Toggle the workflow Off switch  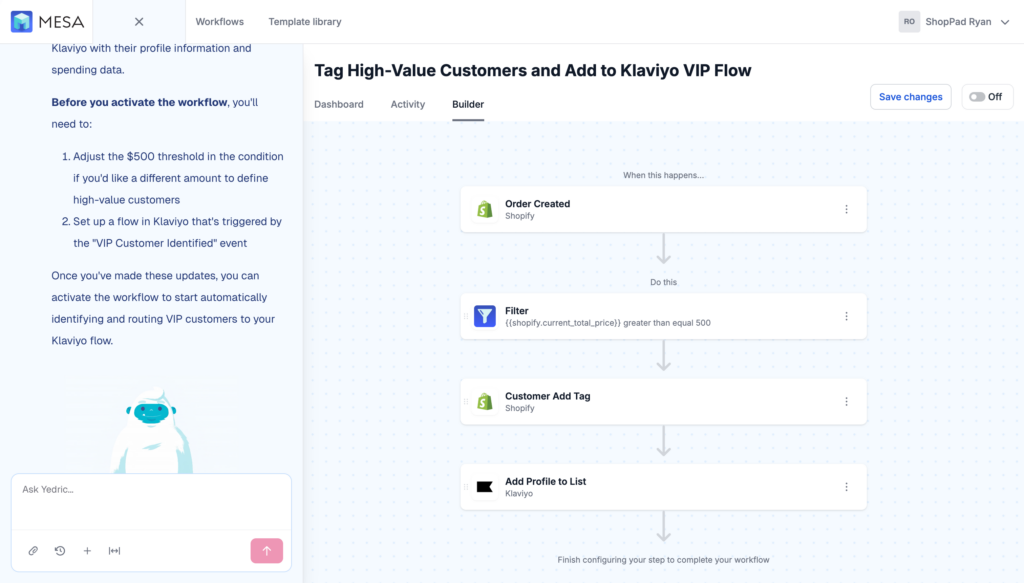pyautogui.click(x=986, y=97)
